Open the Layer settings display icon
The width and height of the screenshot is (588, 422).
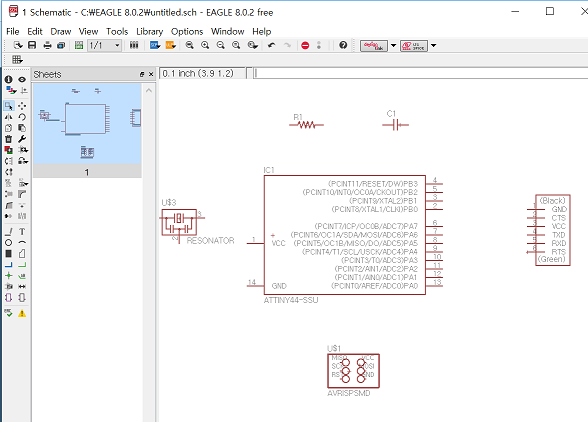[x=10, y=90]
